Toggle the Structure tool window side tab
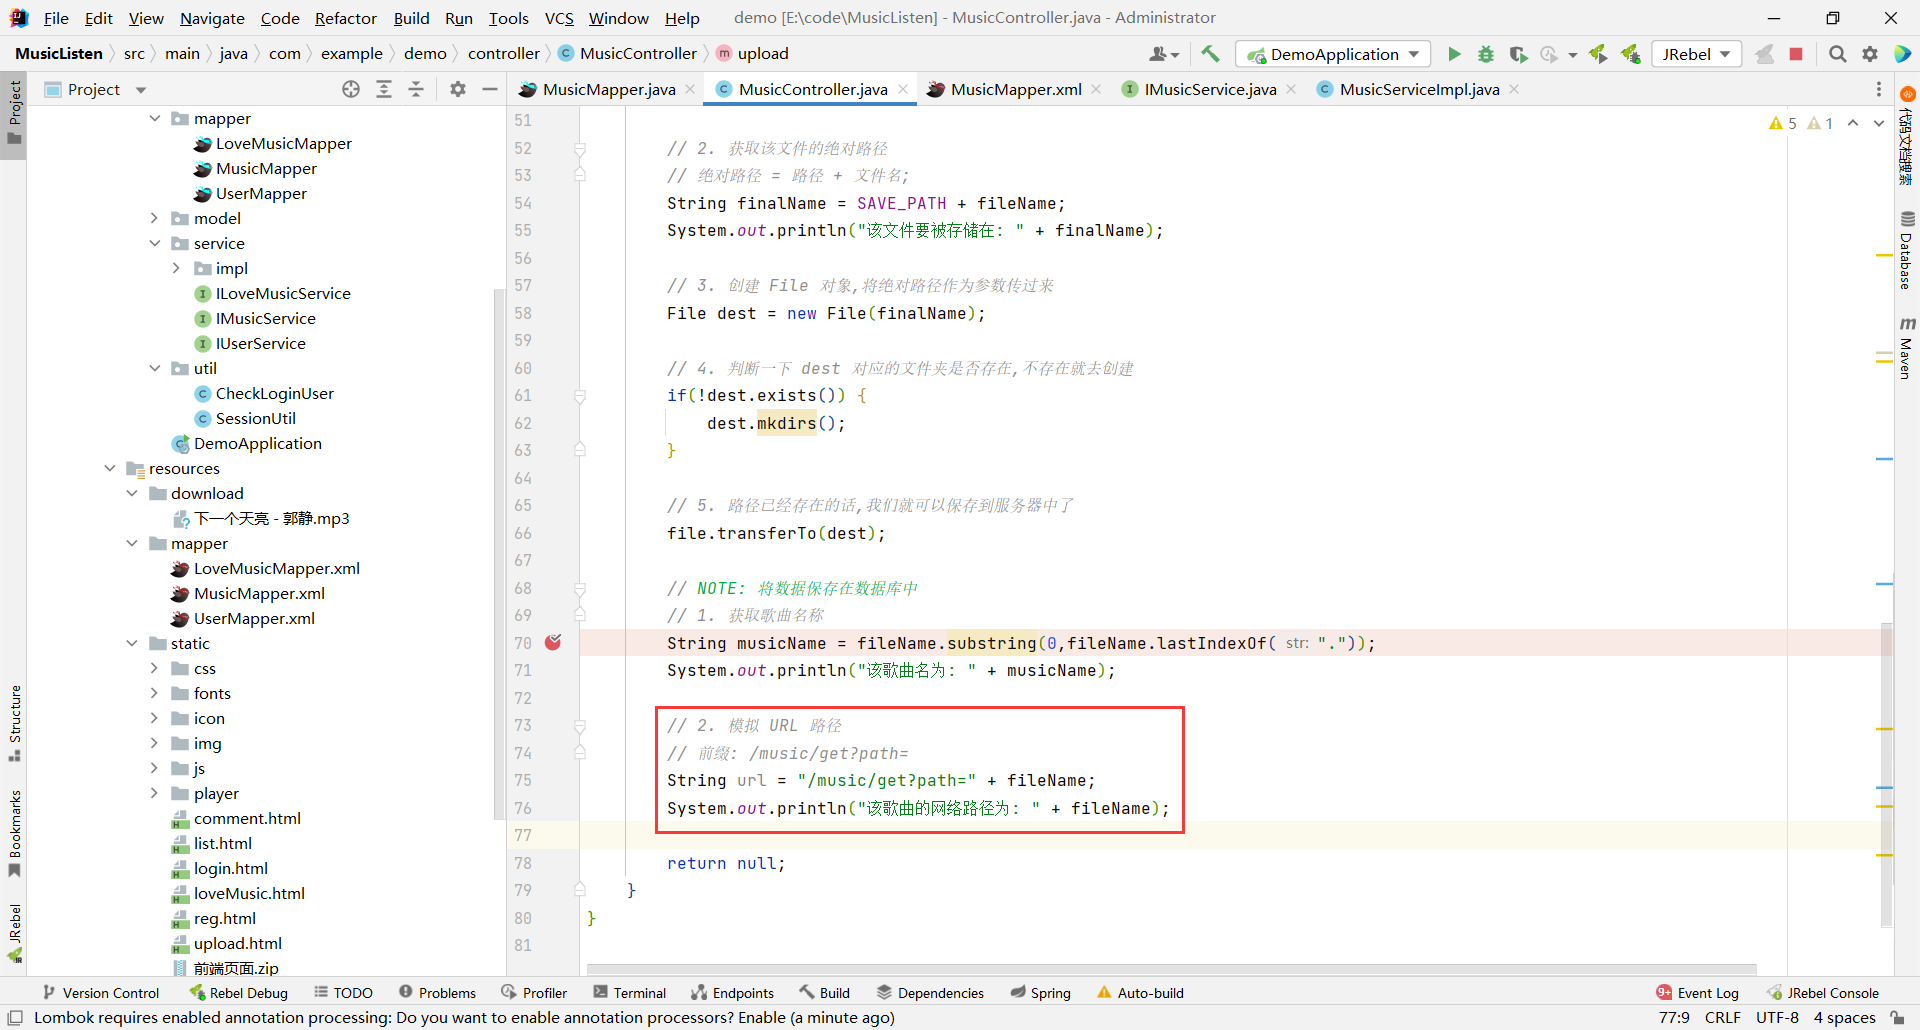This screenshot has height=1030, width=1920. pos(14,720)
